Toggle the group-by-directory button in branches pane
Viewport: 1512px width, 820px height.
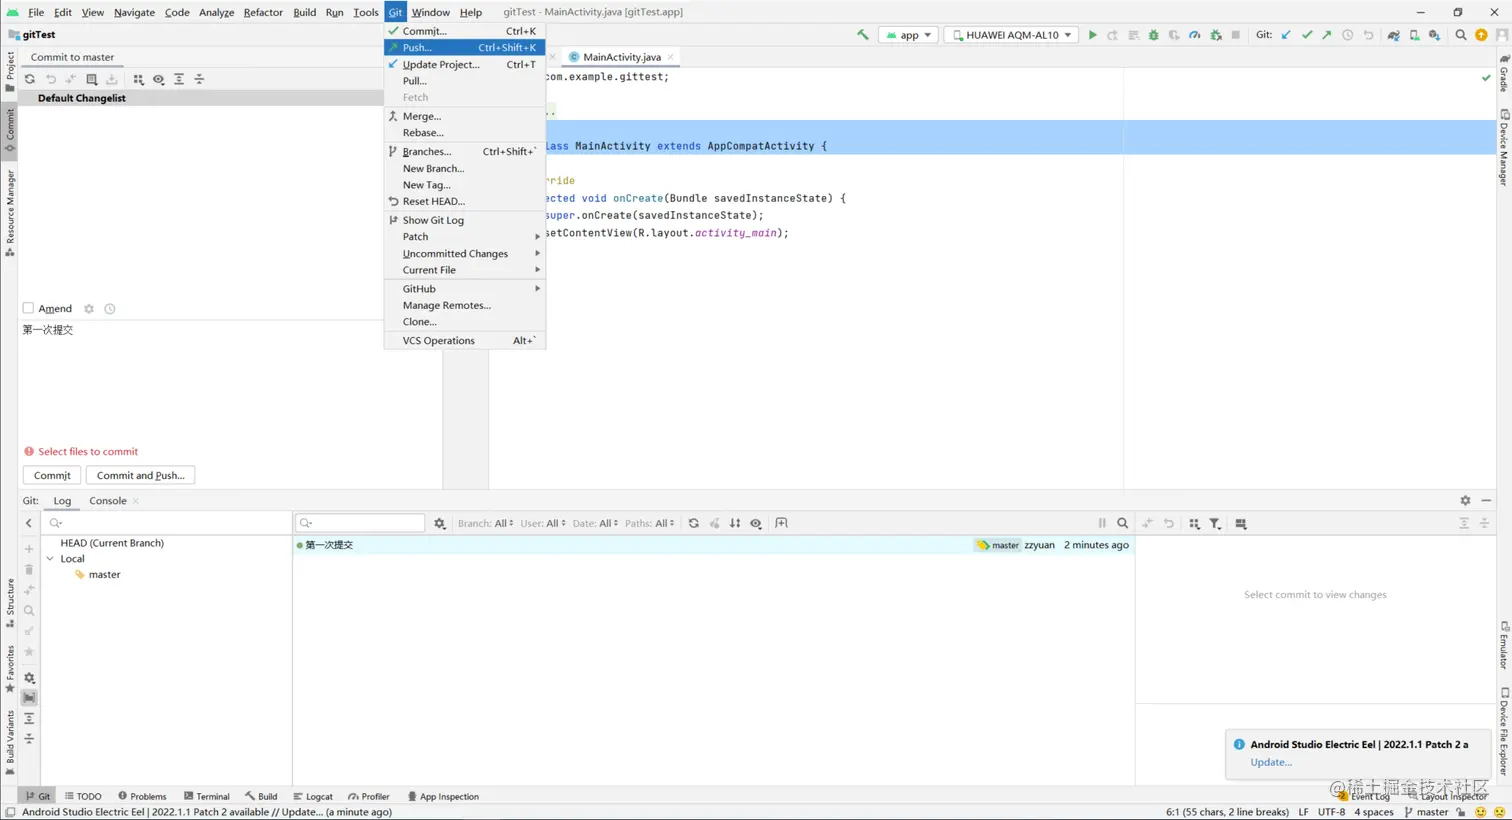click(x=29, y=698)
